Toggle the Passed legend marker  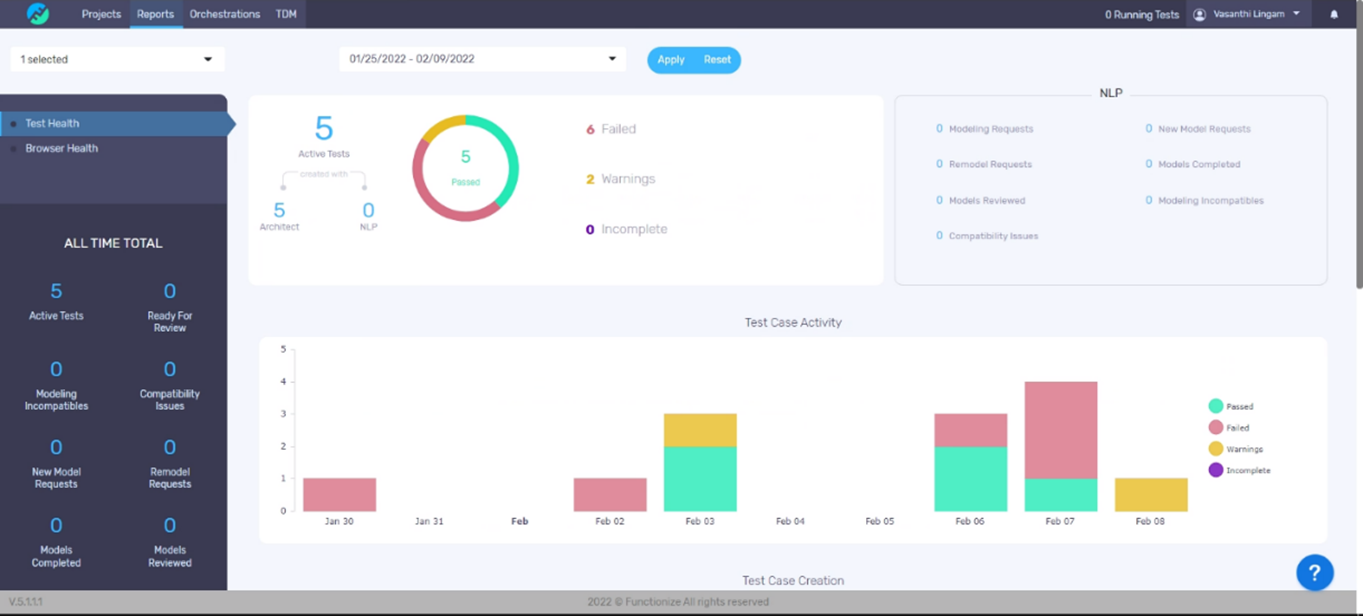click(x=1215, y=406)
